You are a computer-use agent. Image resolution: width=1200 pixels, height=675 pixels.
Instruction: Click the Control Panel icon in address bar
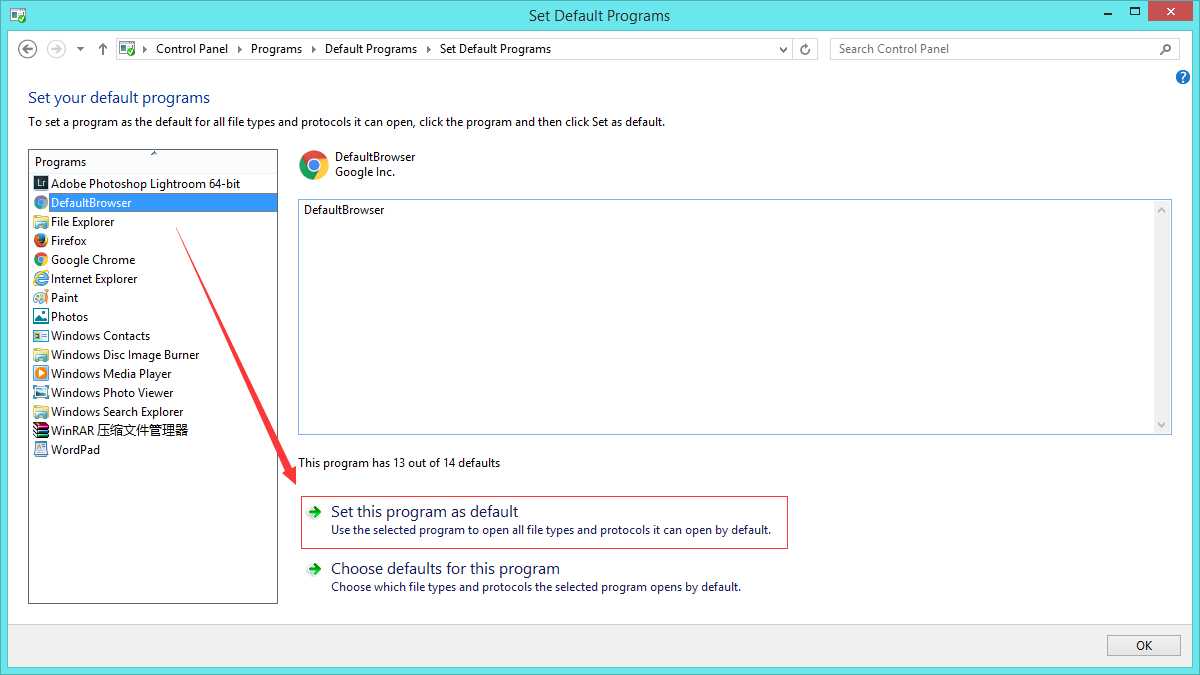tap(127, 49)
